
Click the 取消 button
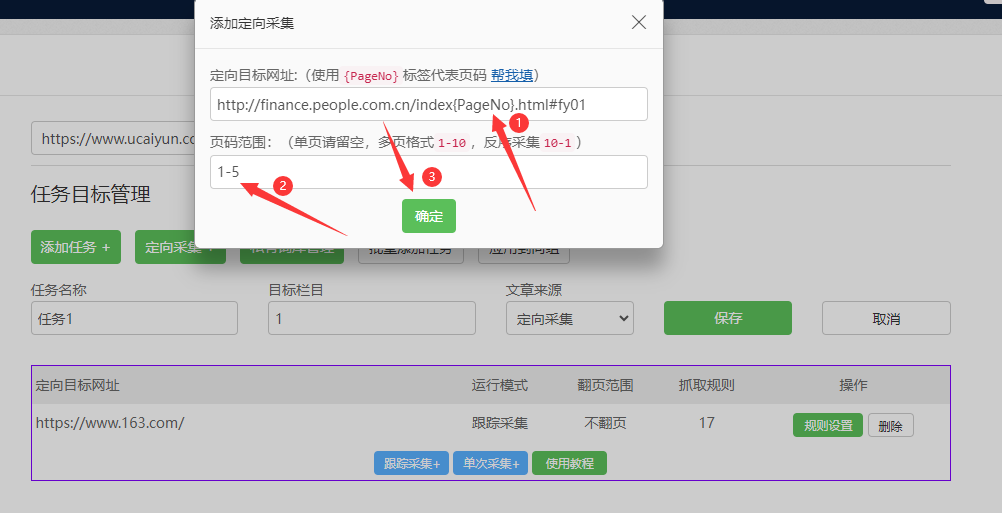point(885,318)
